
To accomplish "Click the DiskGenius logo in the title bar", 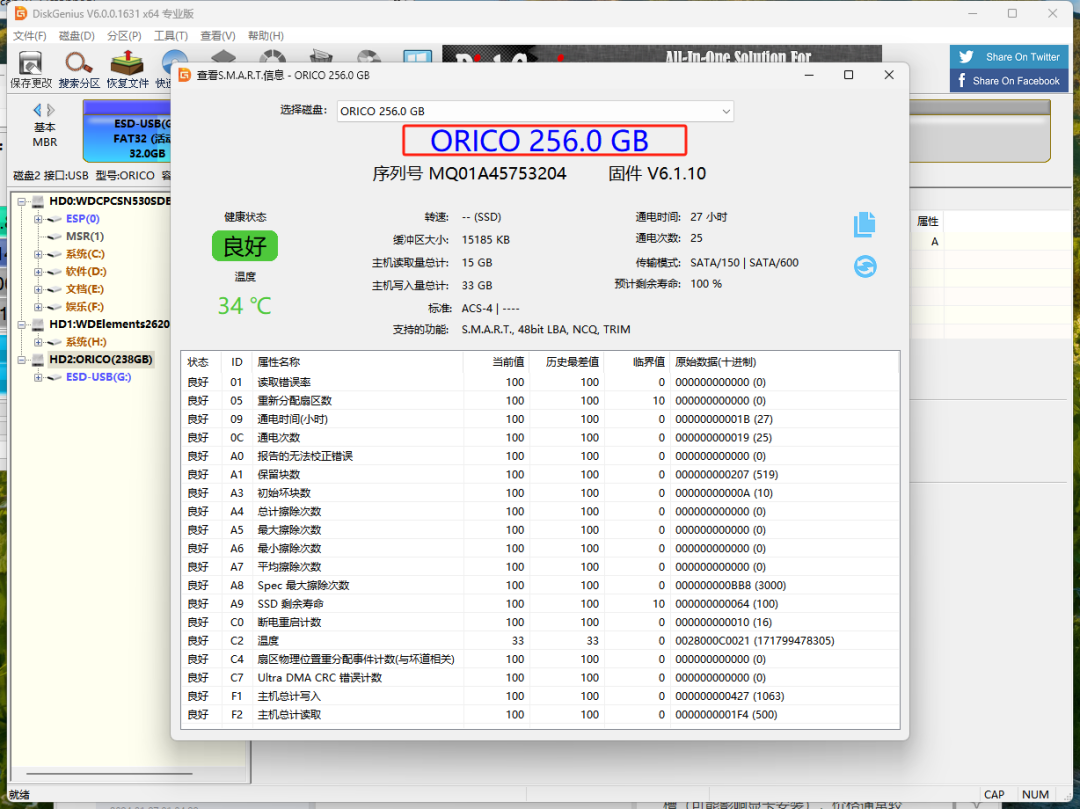I will tap(20, 13).
